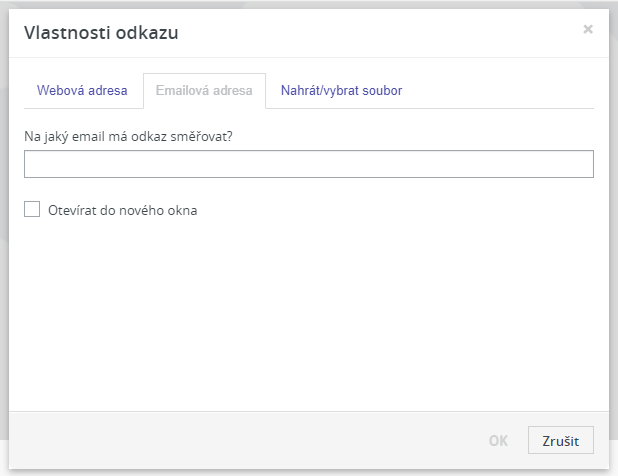Tick the open in new window box
The width and height of the screenshot is (618, 476).
click(x=32, y=209)
